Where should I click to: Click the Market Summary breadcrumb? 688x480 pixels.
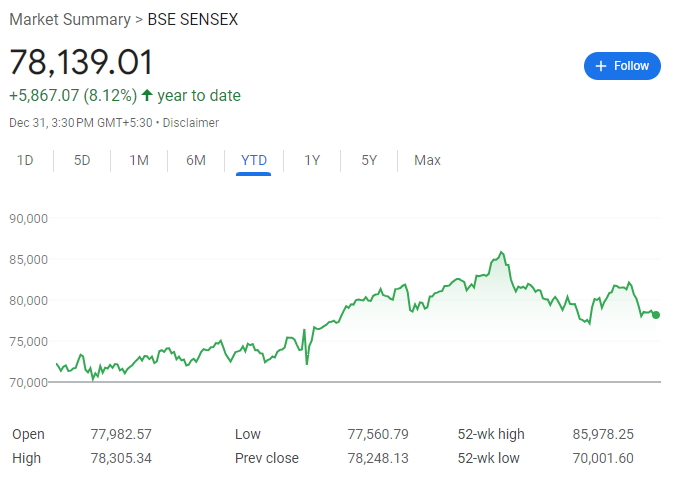click(x=69, y=20)
